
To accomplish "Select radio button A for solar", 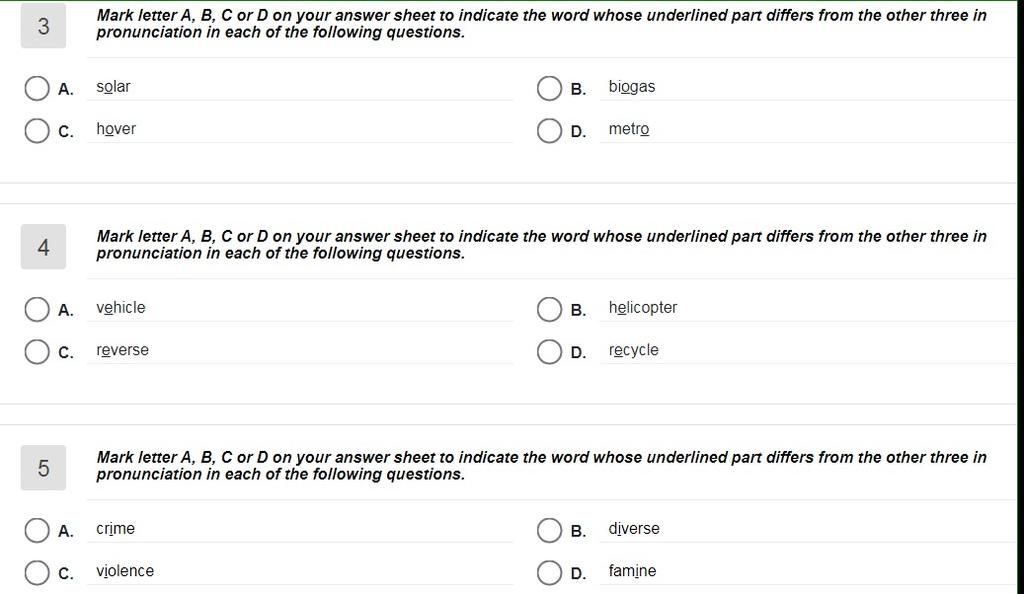I will click(x=37, y=88).
